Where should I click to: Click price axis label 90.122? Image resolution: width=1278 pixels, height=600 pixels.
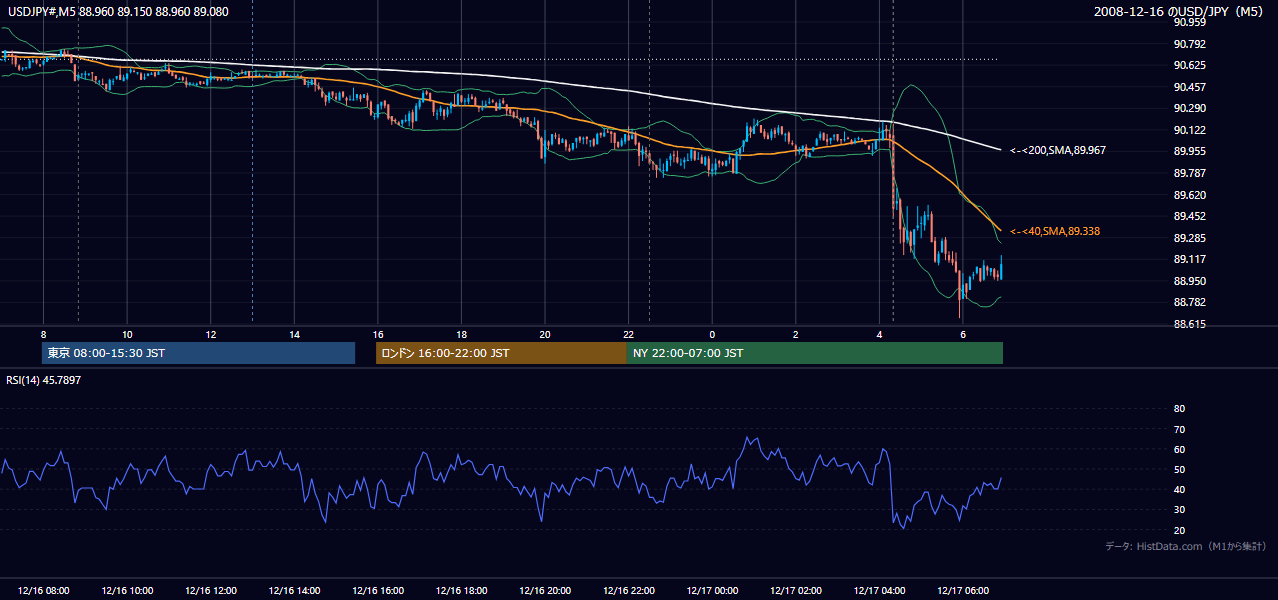point(1189,130)
